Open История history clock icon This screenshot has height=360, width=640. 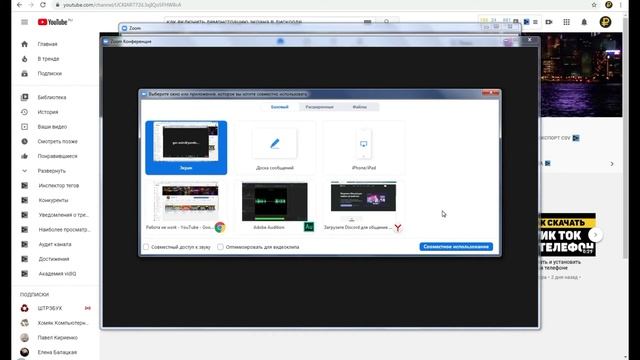pyautogui.click(x=24, y=112)
